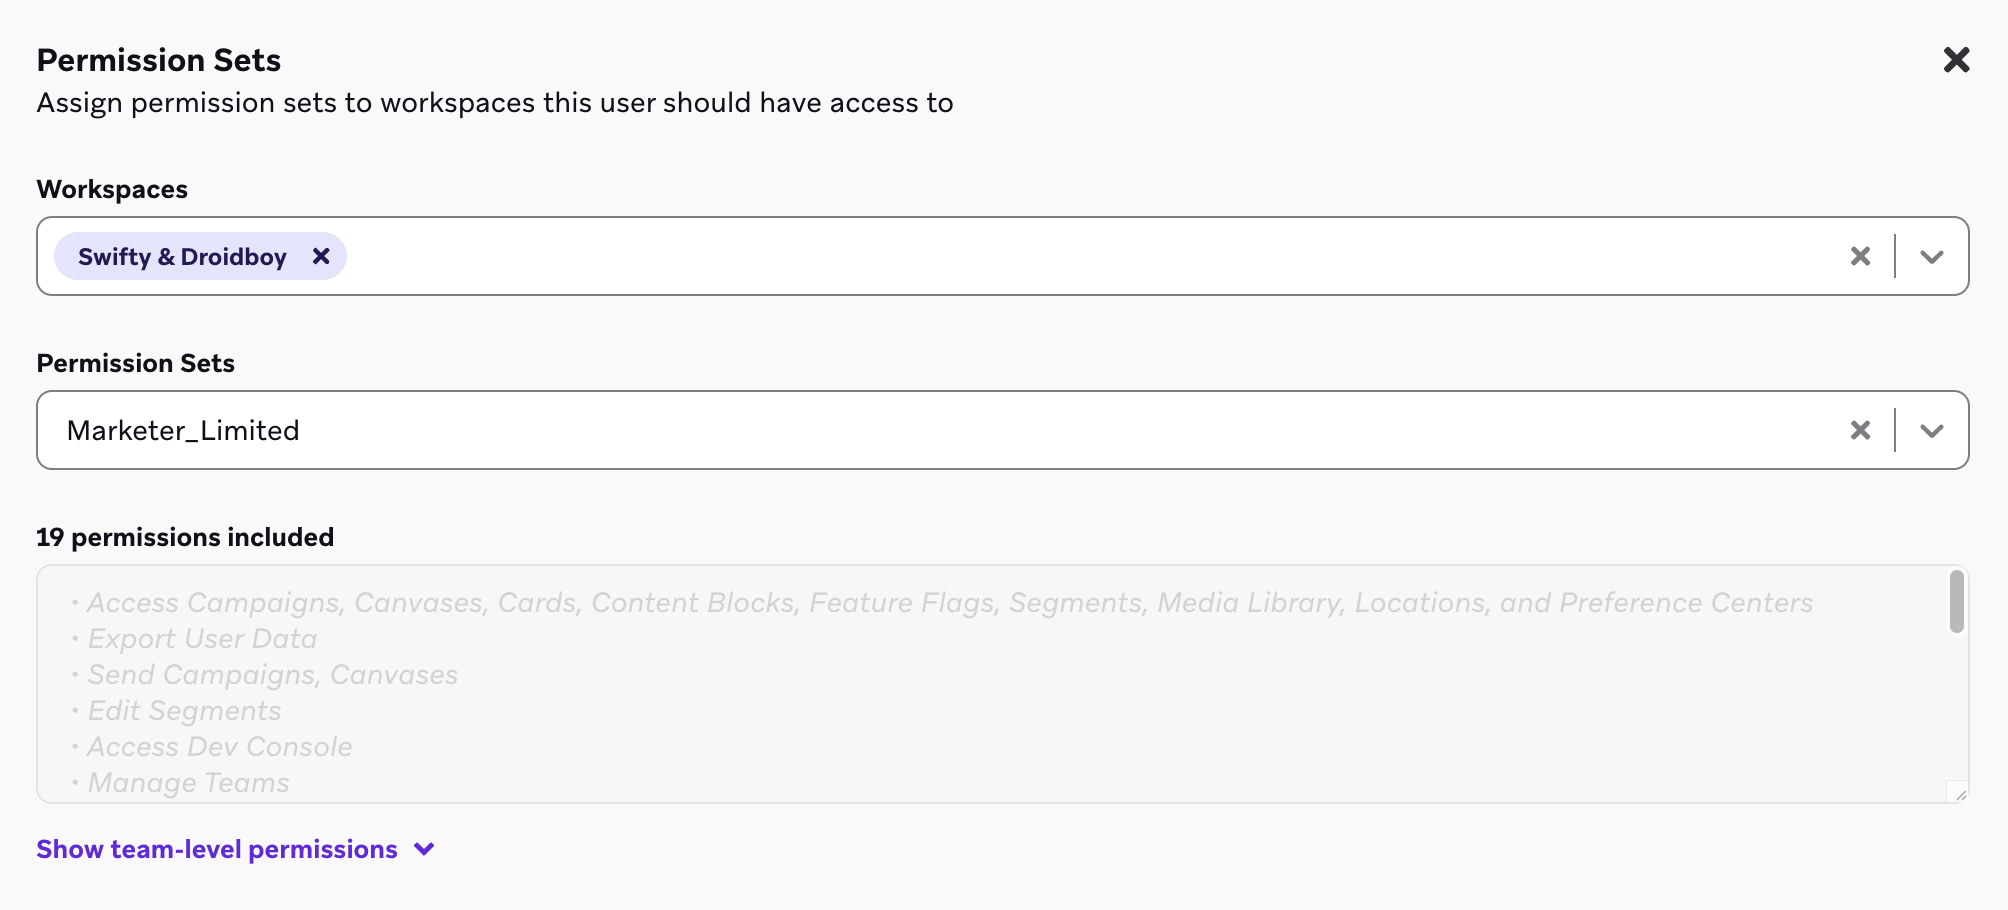Remove the Swifty & Droidboy workspace chip
The height and width of the screenshot is (910, 2008).
(321, 256)
